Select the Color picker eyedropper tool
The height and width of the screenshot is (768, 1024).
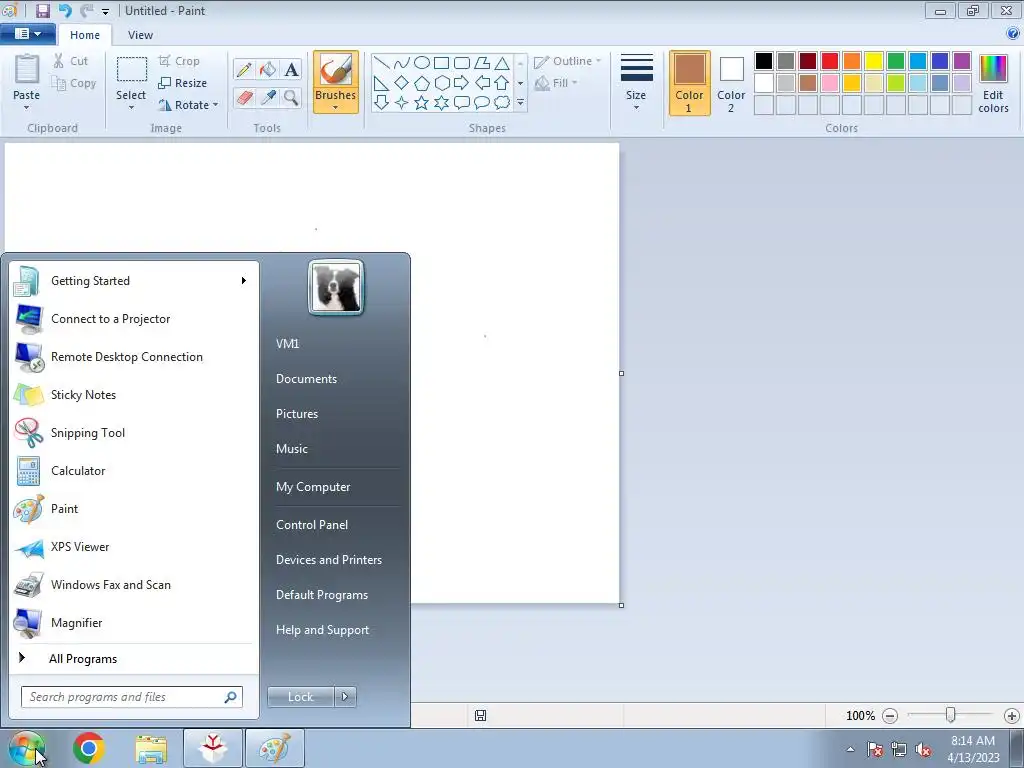pos(268,98)
